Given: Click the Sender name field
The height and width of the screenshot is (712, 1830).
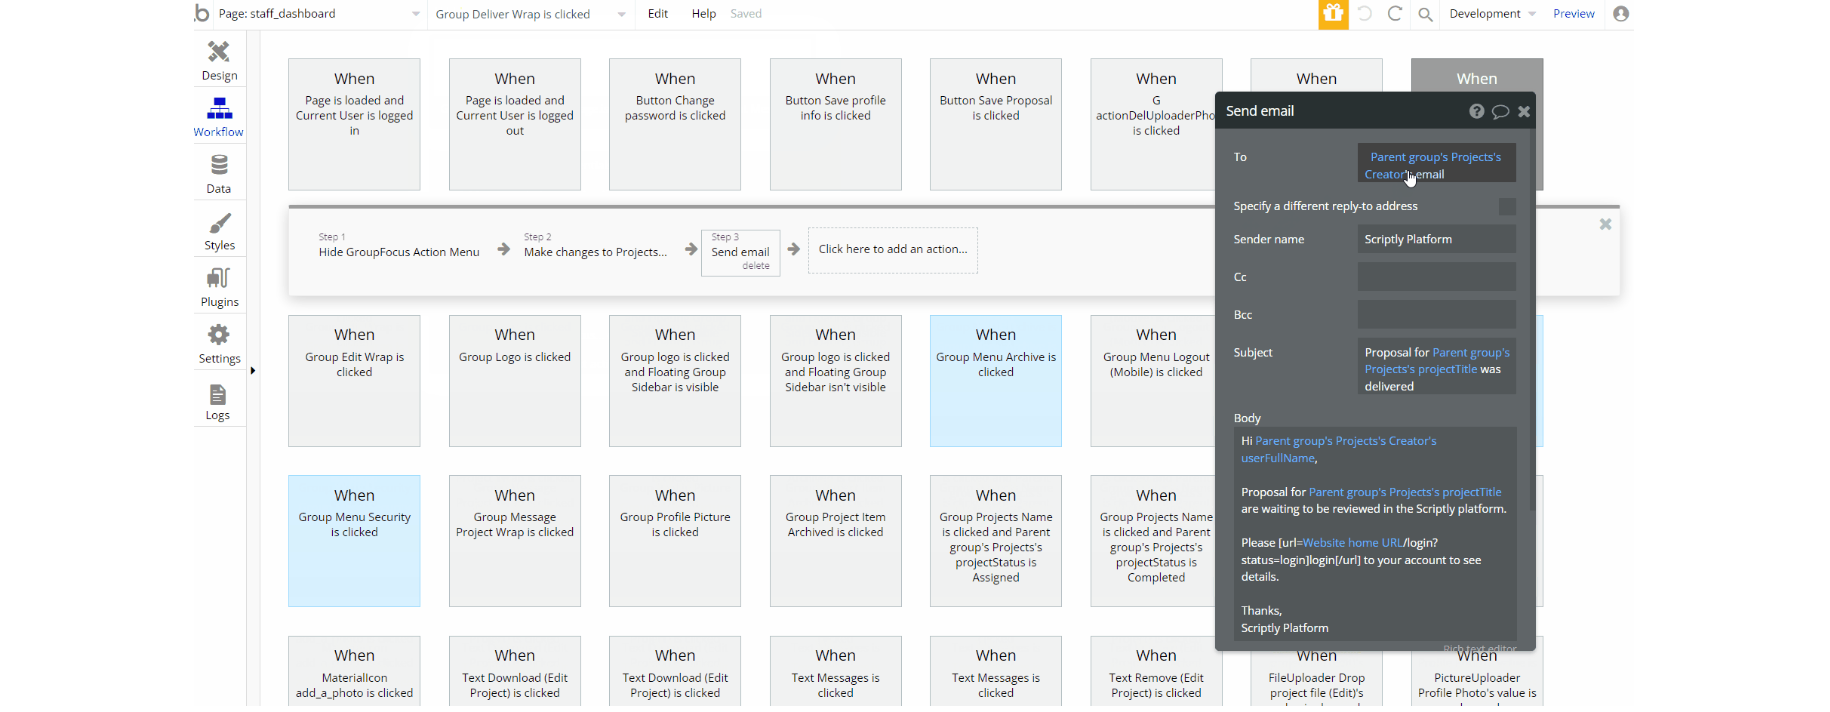Looking at the screenshot, I should (x=1436, y=239).
